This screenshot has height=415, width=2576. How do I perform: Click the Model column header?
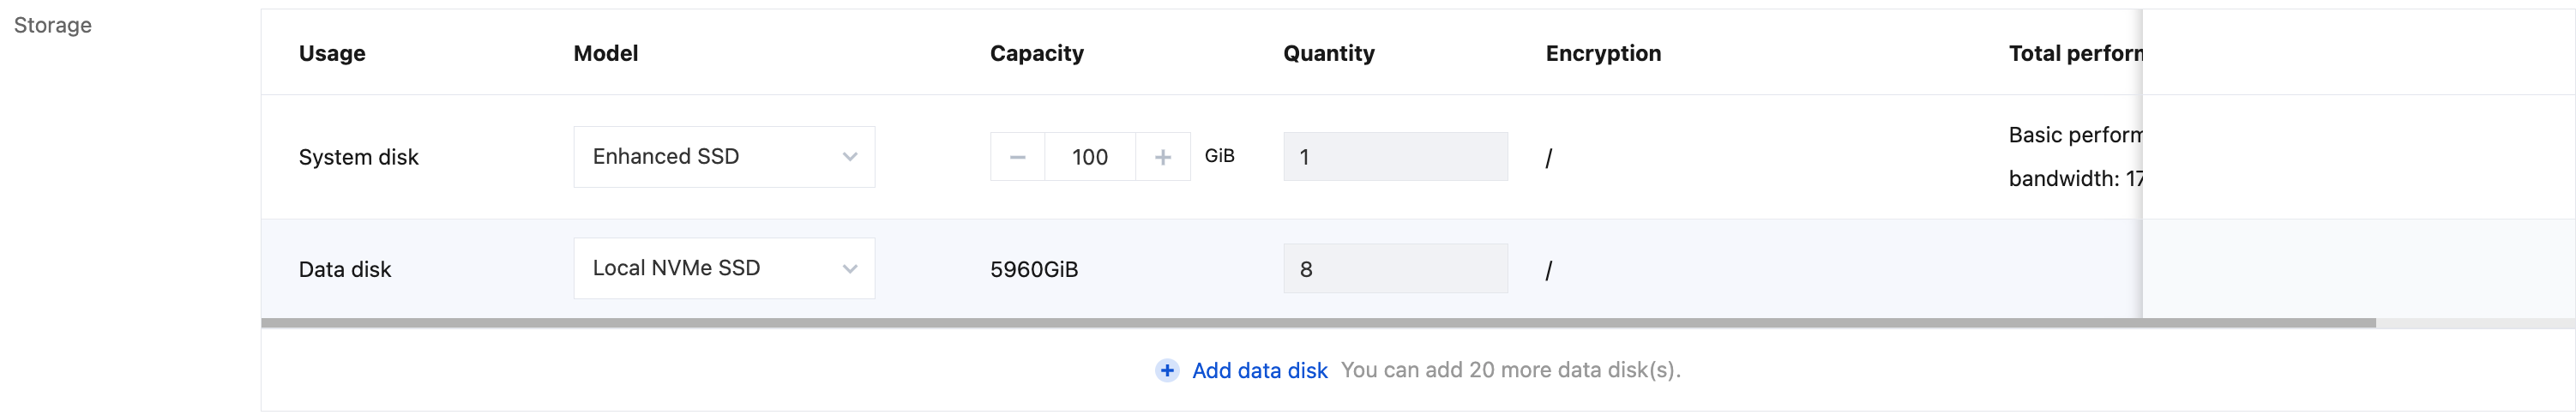(x=605, y=53)
